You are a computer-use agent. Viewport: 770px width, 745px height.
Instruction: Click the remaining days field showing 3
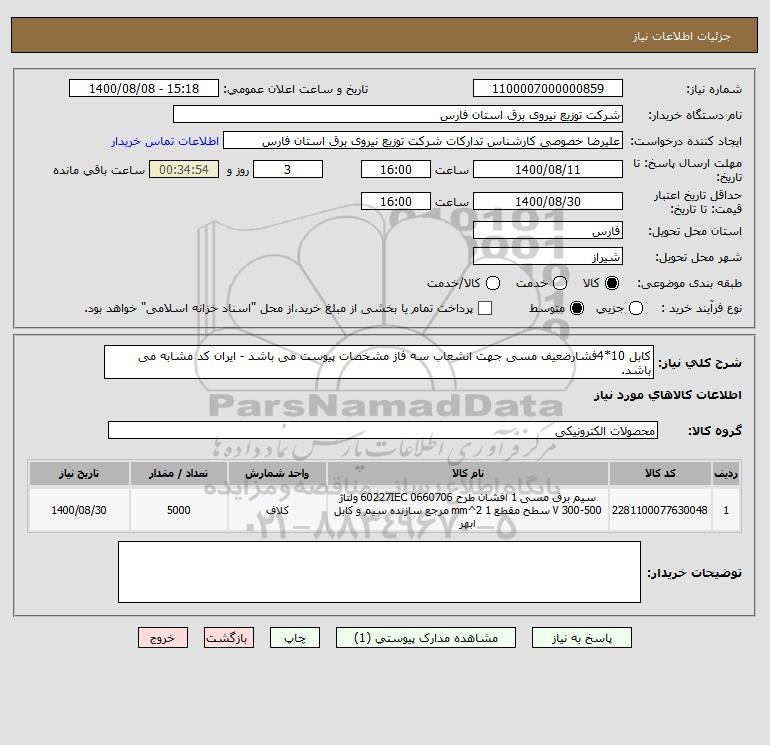tap(288, 169)
